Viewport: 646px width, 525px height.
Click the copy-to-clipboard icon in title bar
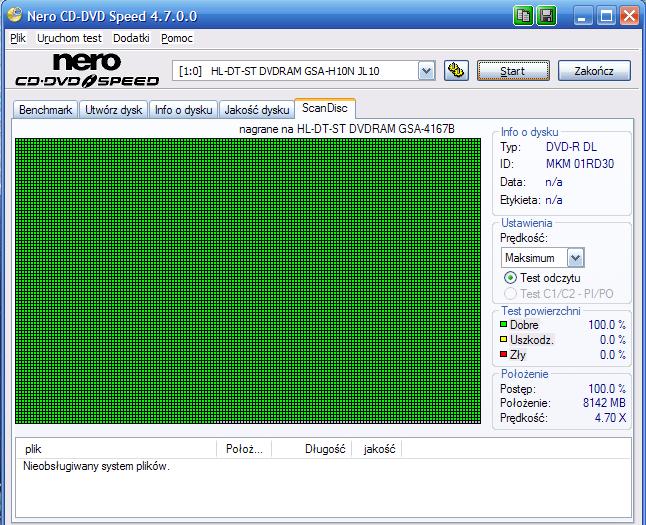click(x=523, y=16)
